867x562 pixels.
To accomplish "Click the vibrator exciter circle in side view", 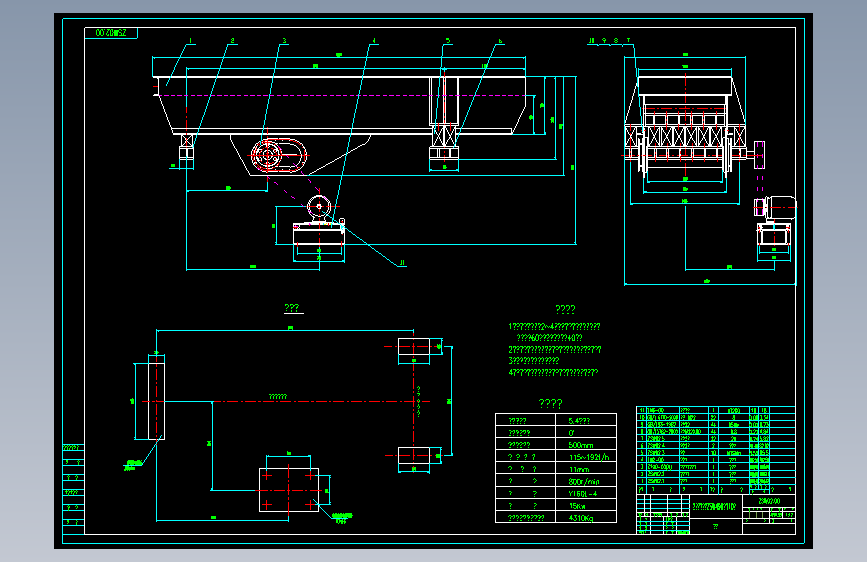I will tap(268, 155).
